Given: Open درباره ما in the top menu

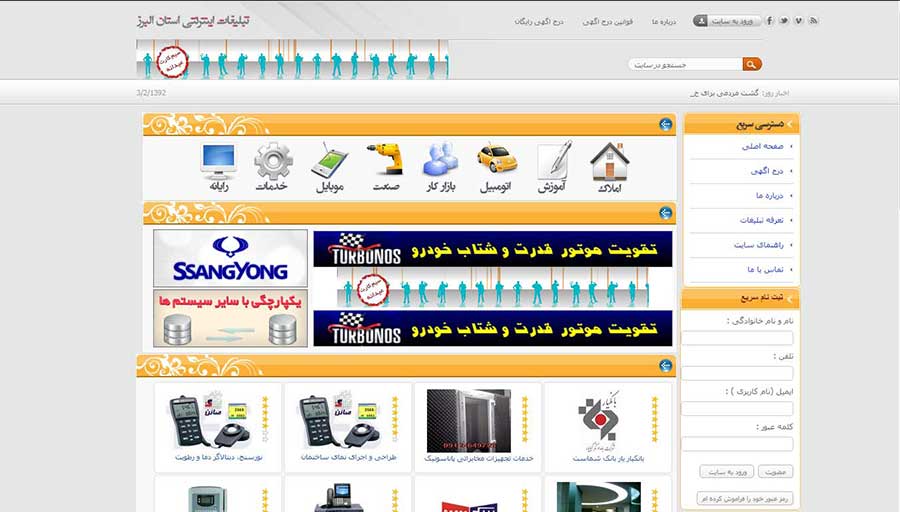Looking at the screenshot, I should [x=664, y=21].
